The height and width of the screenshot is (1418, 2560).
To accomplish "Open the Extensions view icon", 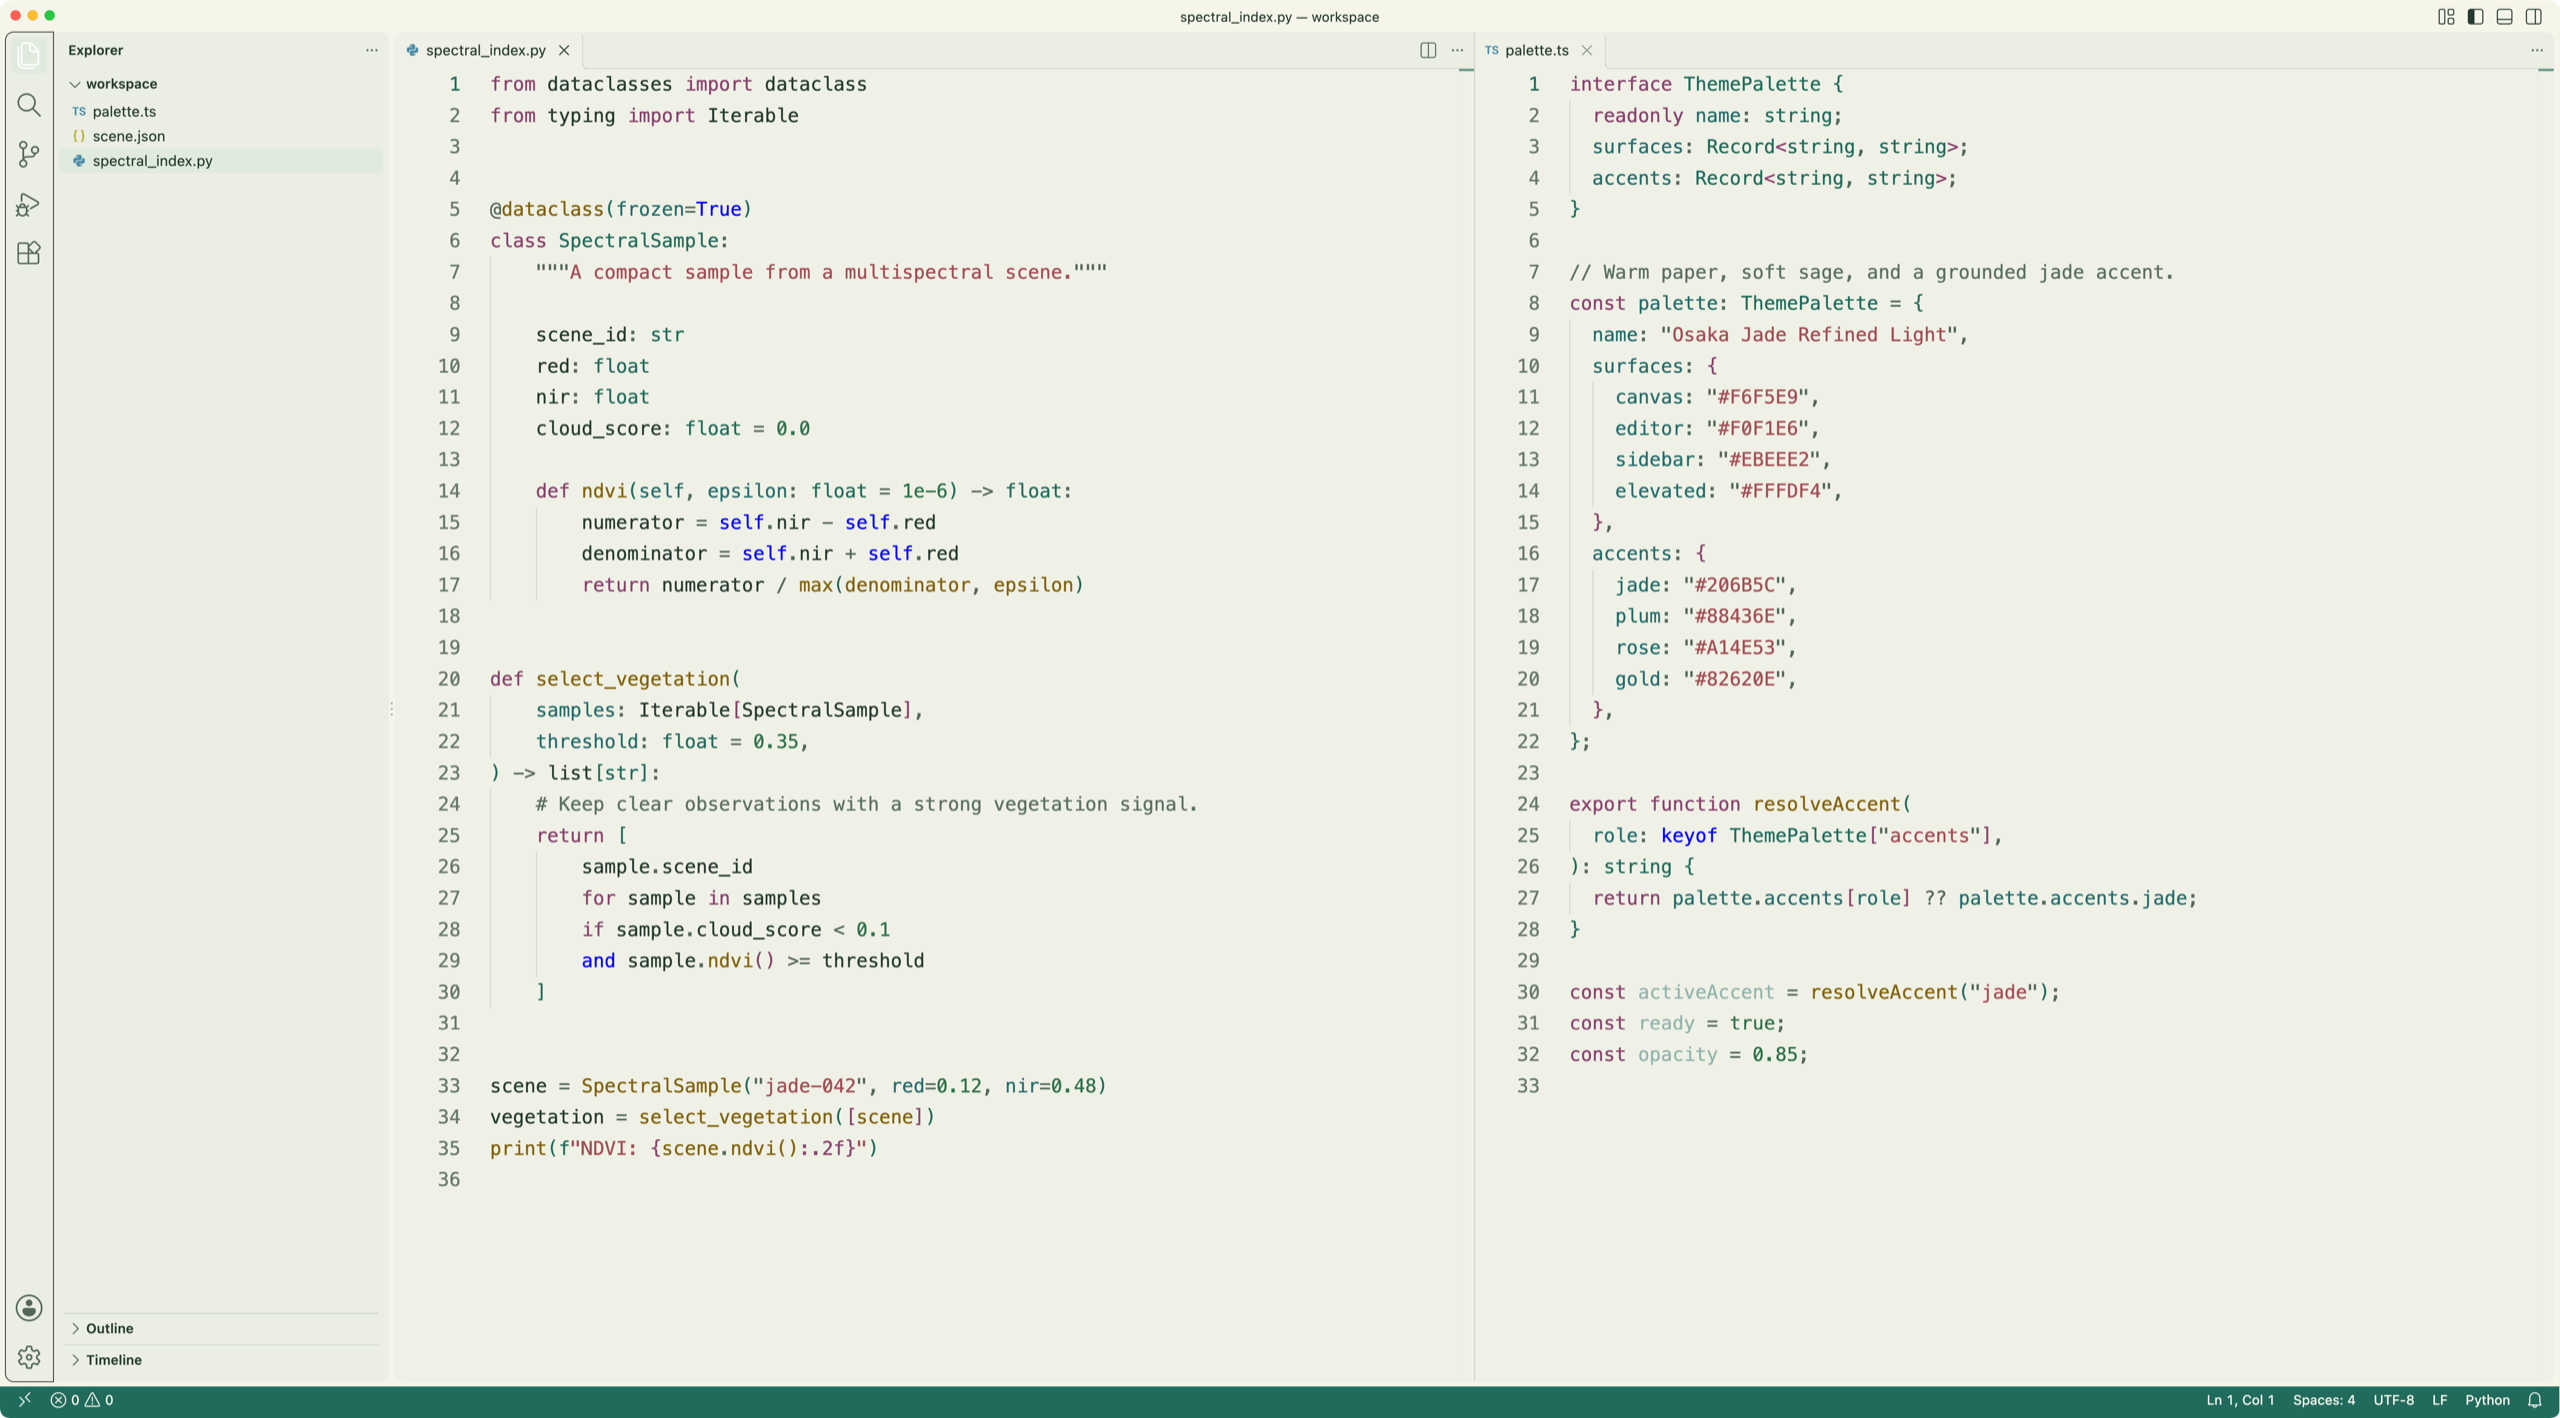I will point(29,253).
